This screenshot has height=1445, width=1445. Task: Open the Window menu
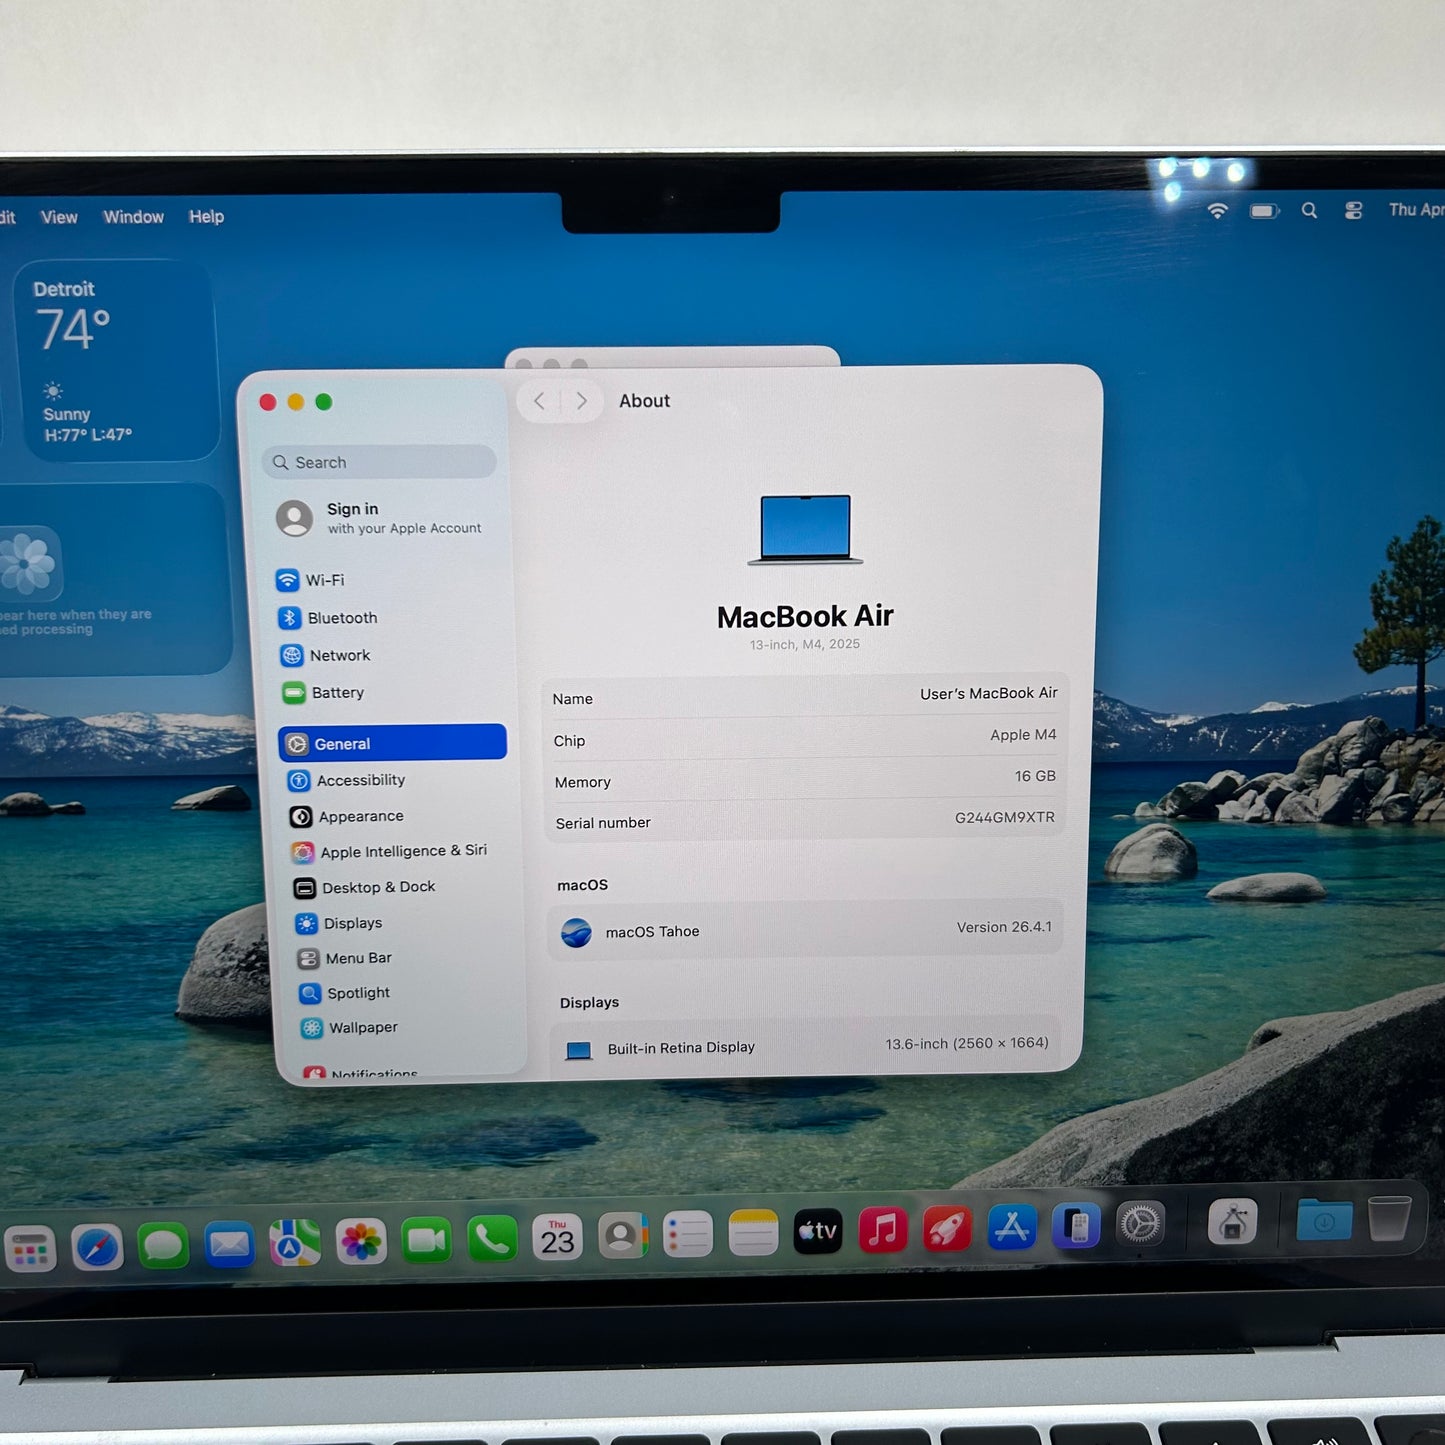point(133,217)
